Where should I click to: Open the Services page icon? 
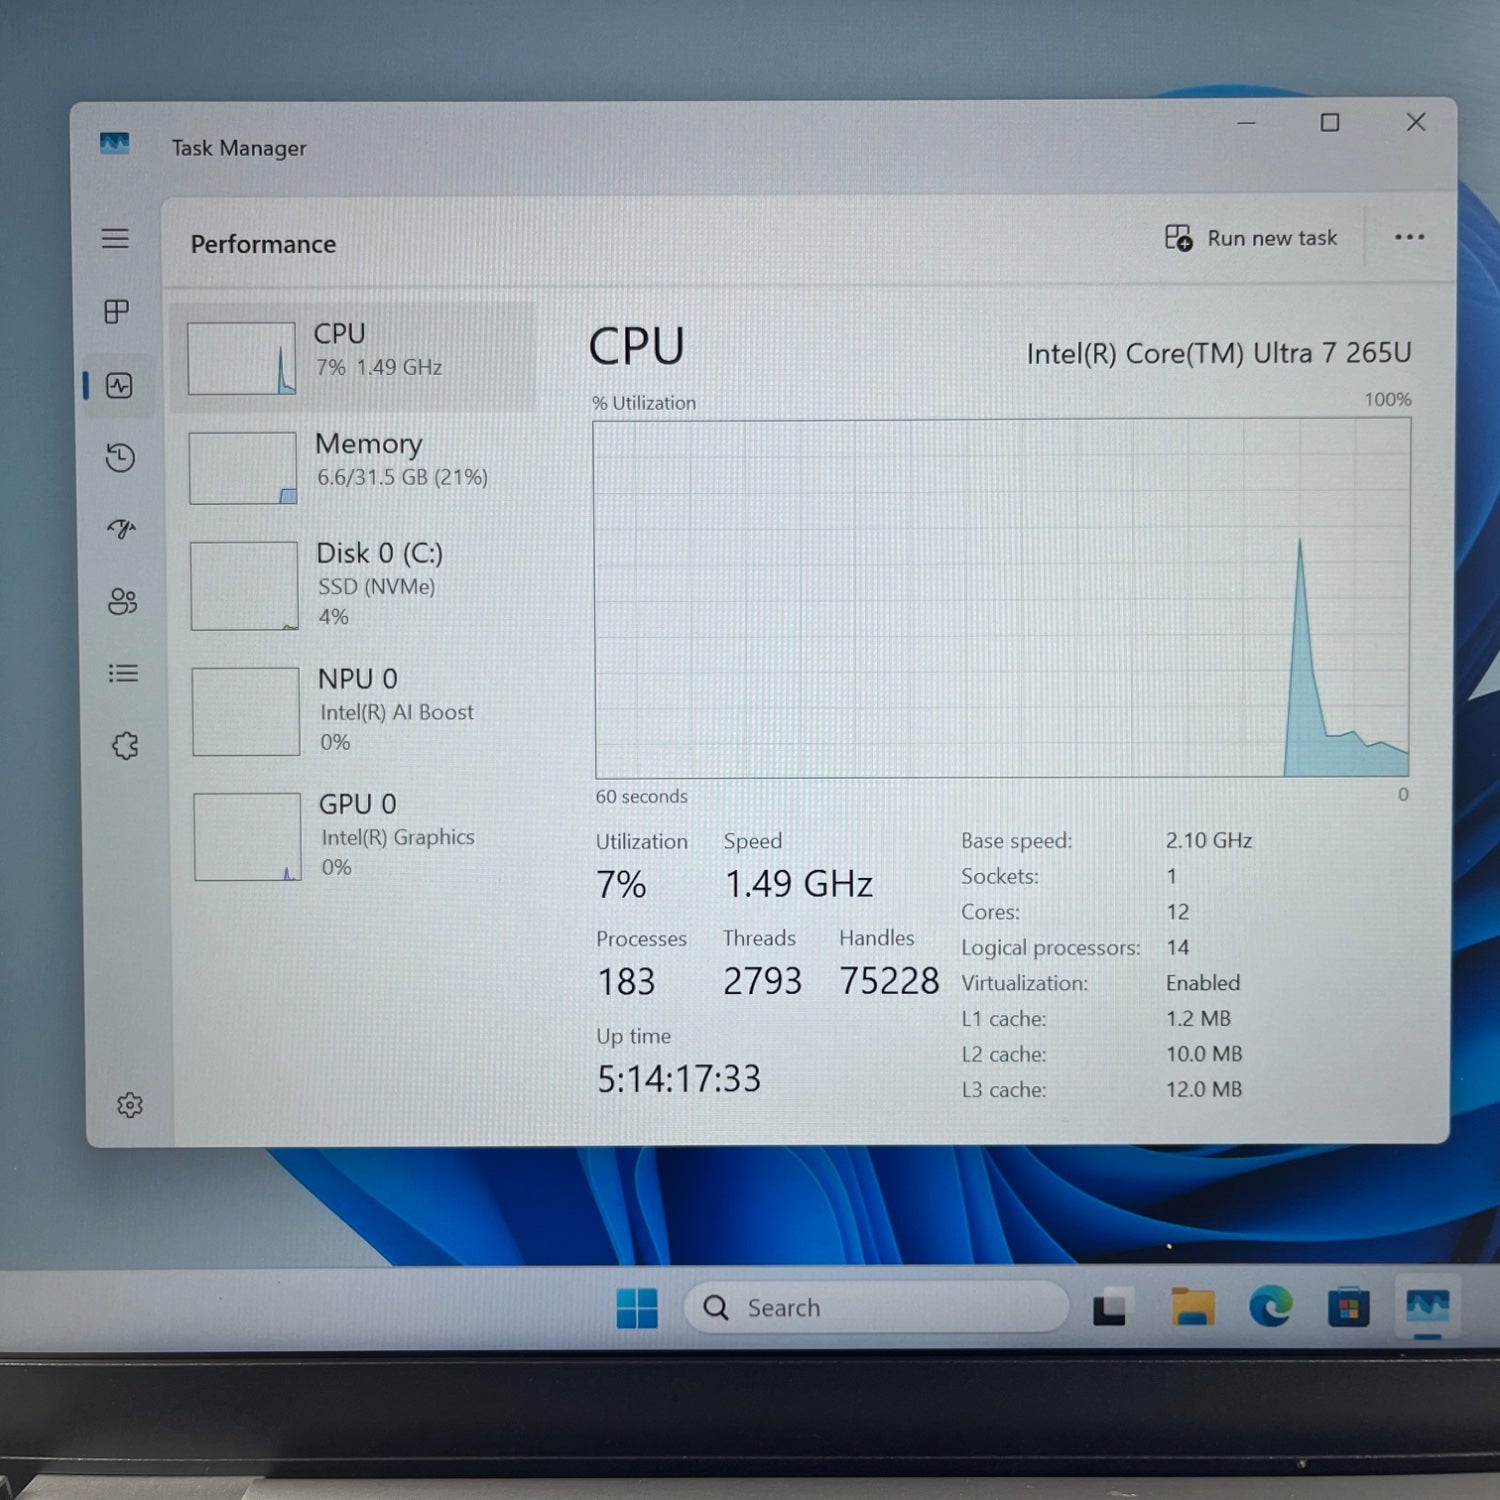pos(125,745)
